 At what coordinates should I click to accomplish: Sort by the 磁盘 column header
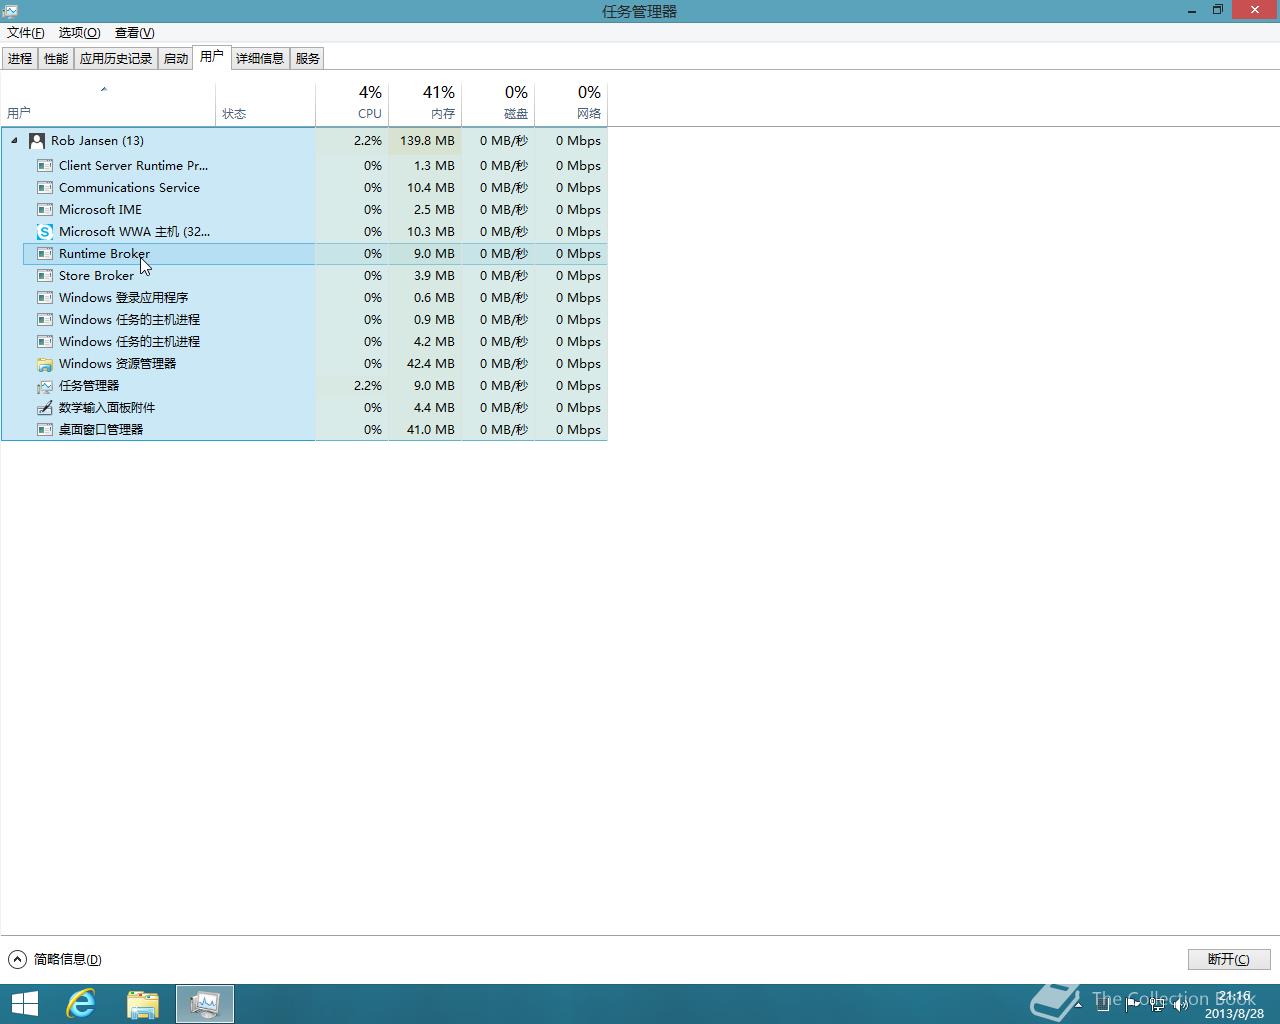pyautogui.click(x=498, y=104)
